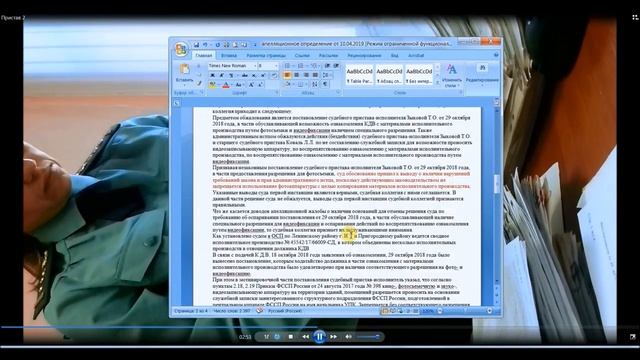Apply the Table Par... style from gallery

coord(359,76)
